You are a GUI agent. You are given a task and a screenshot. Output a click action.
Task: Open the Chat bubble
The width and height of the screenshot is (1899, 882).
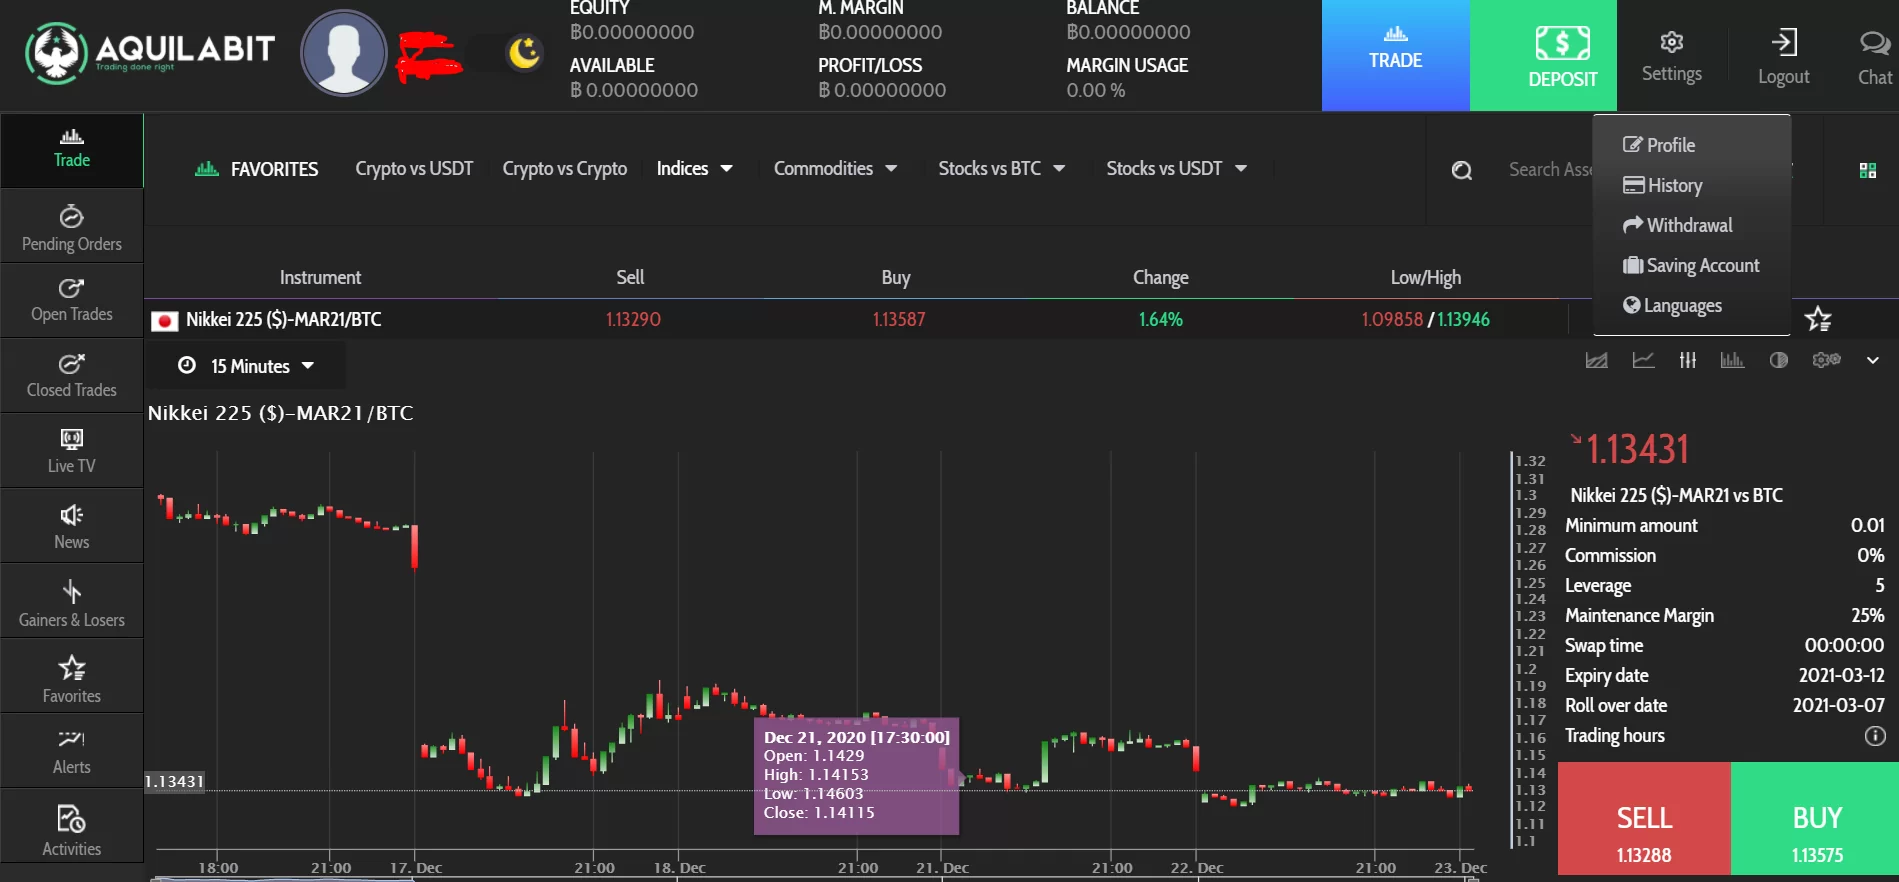tap(1875, 56)
